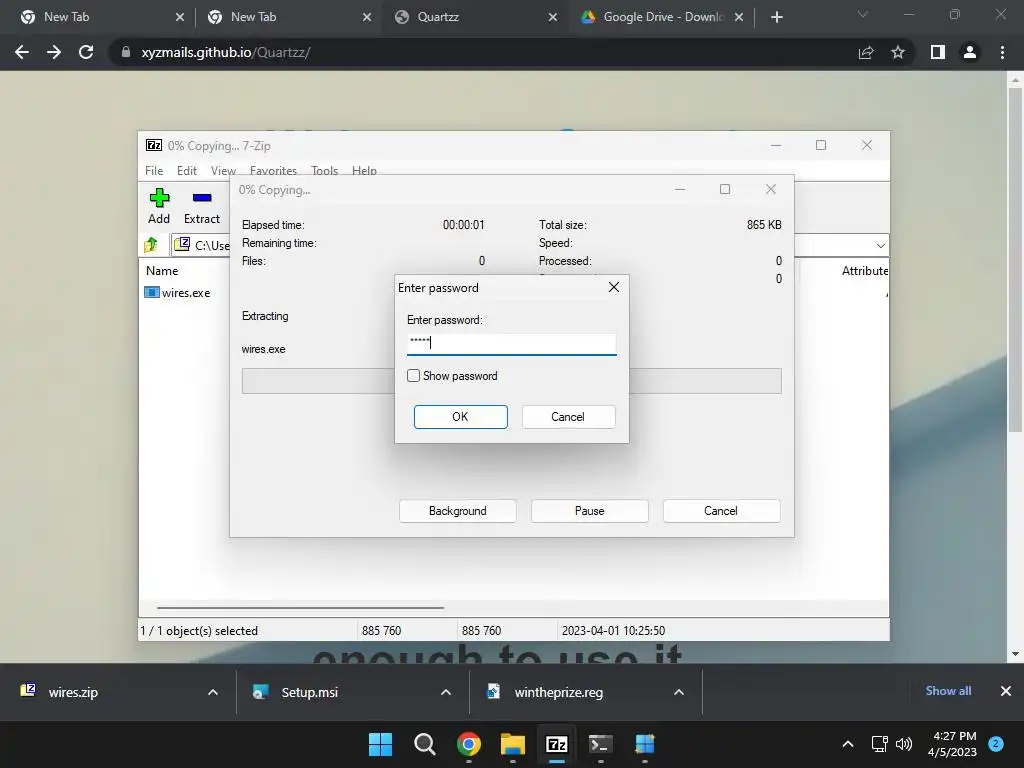The height and width of the screenshot is (768, 1024).
Task: Click the browser back arrow
Action: pos(22,52)
